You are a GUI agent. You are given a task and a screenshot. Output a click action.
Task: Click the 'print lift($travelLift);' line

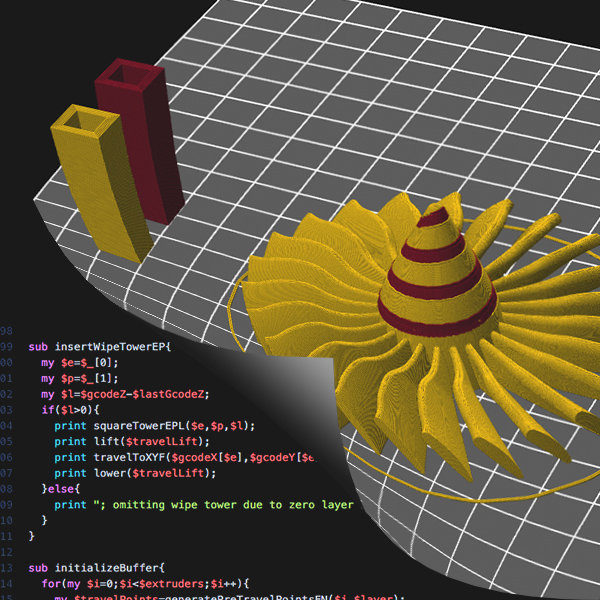click(132, 442)
